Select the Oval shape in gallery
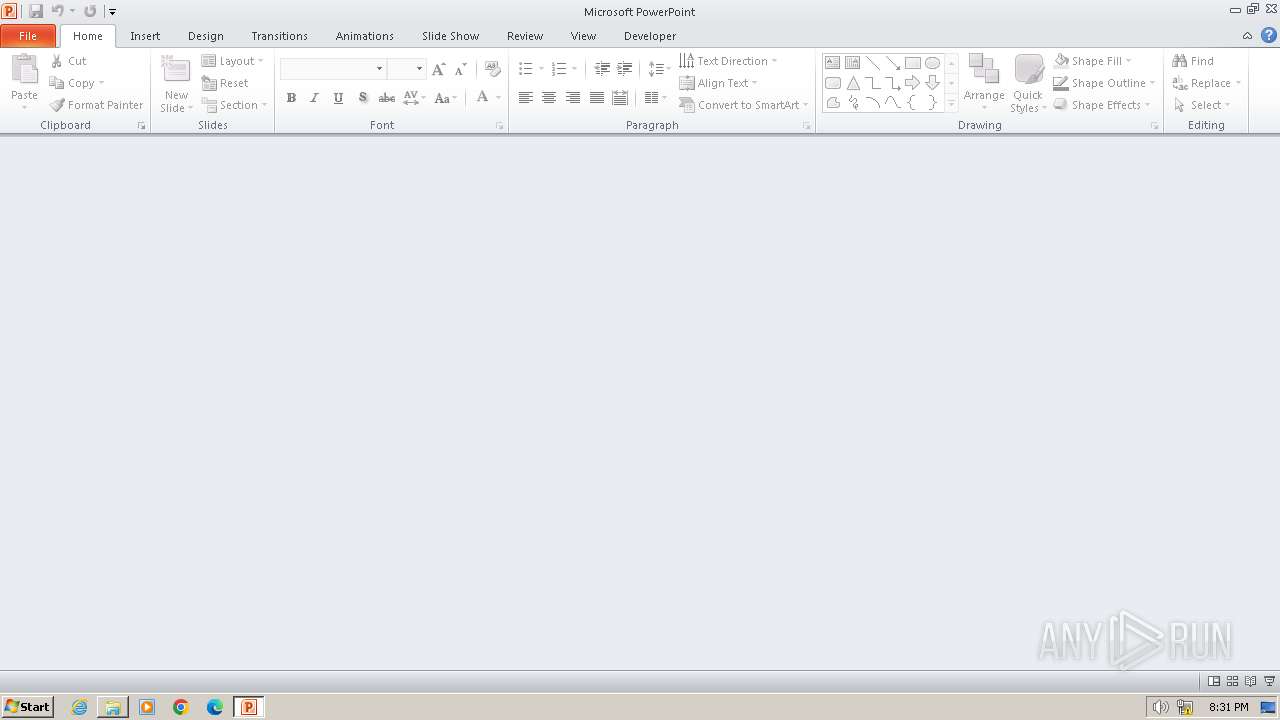Viewport: 1280px width, 720px height. 932,62
